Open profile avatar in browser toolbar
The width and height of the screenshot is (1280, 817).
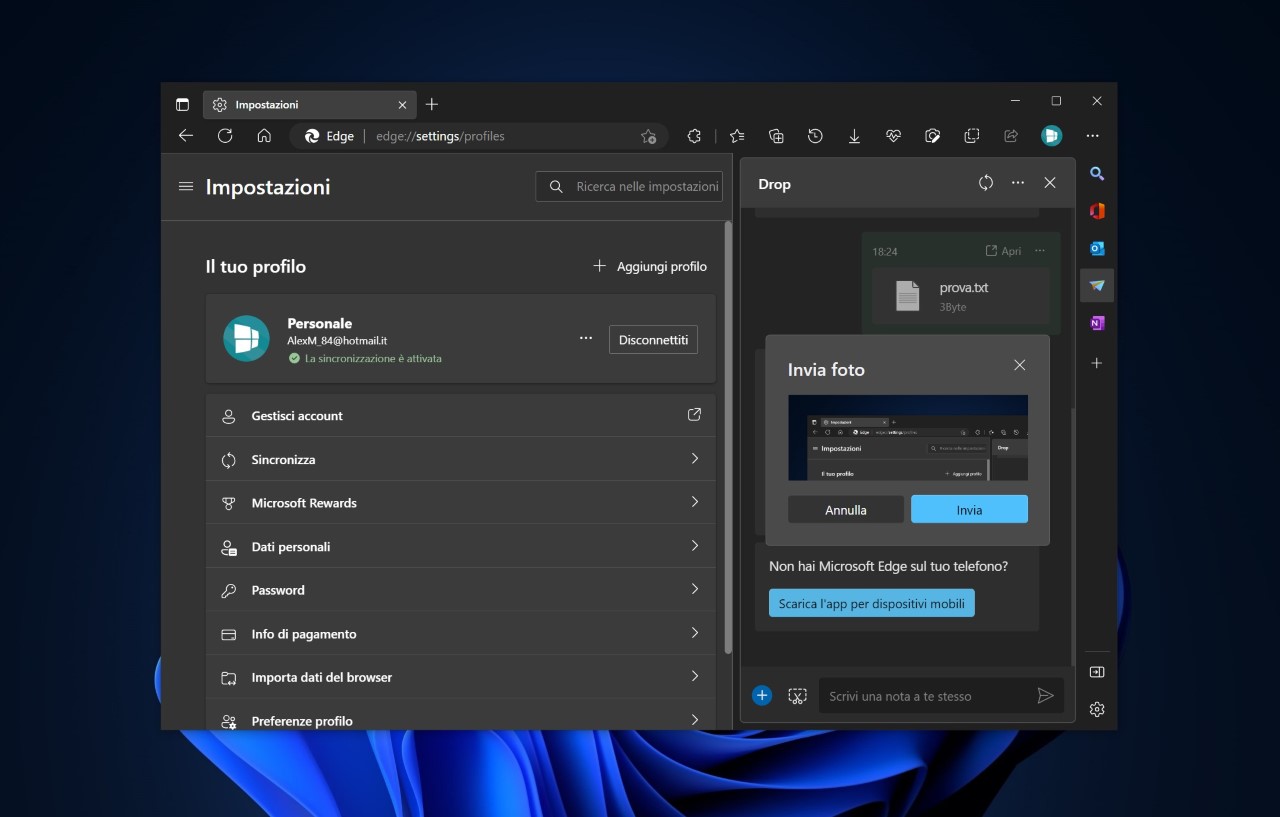[x=1051, y=136]
